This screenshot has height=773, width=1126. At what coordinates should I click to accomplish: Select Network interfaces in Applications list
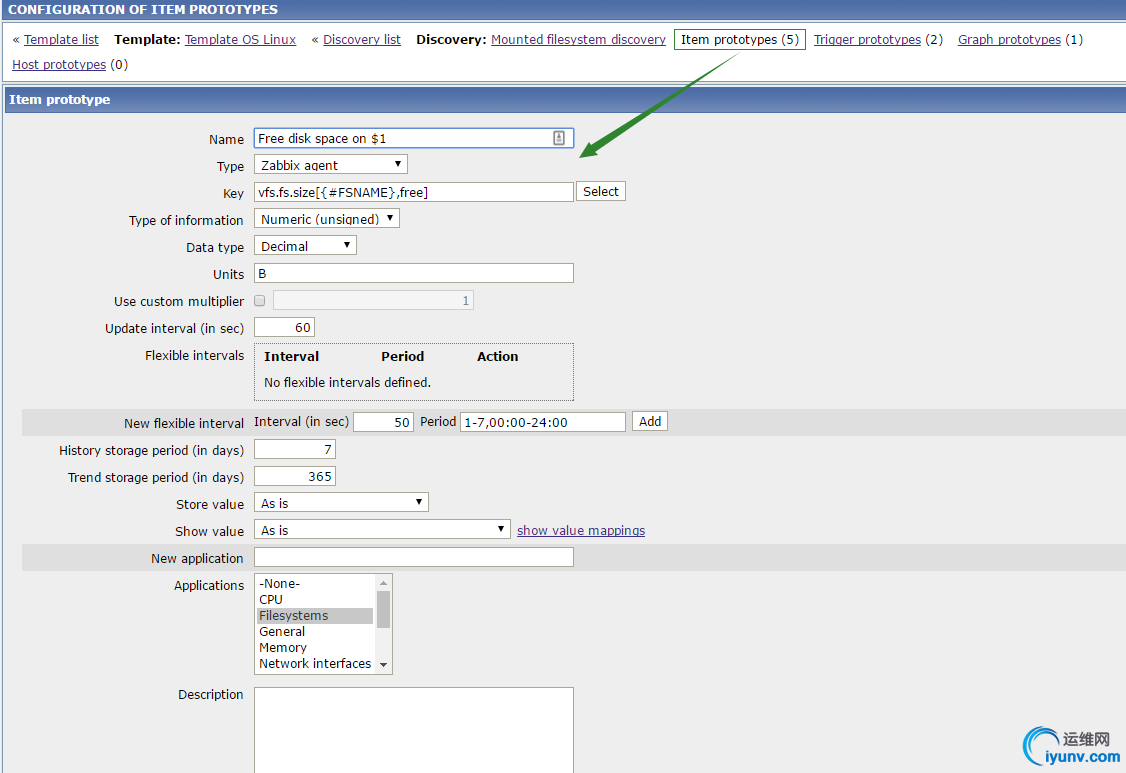(x=315, y=663)
